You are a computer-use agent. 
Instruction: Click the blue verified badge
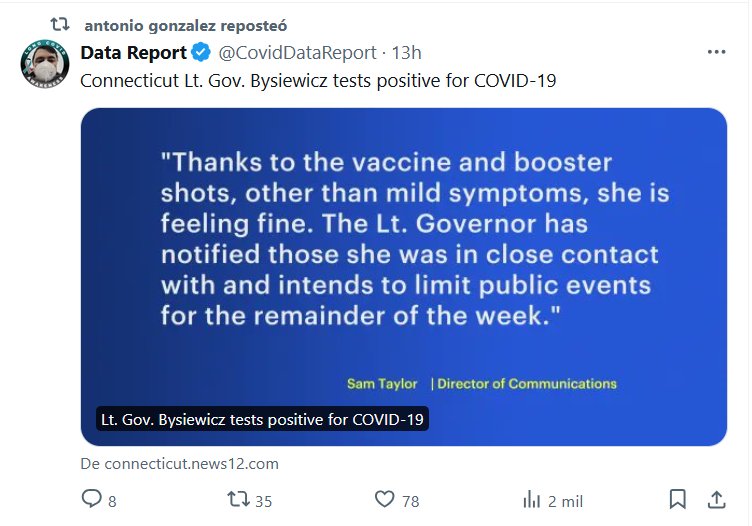click(x=201, y=52)
